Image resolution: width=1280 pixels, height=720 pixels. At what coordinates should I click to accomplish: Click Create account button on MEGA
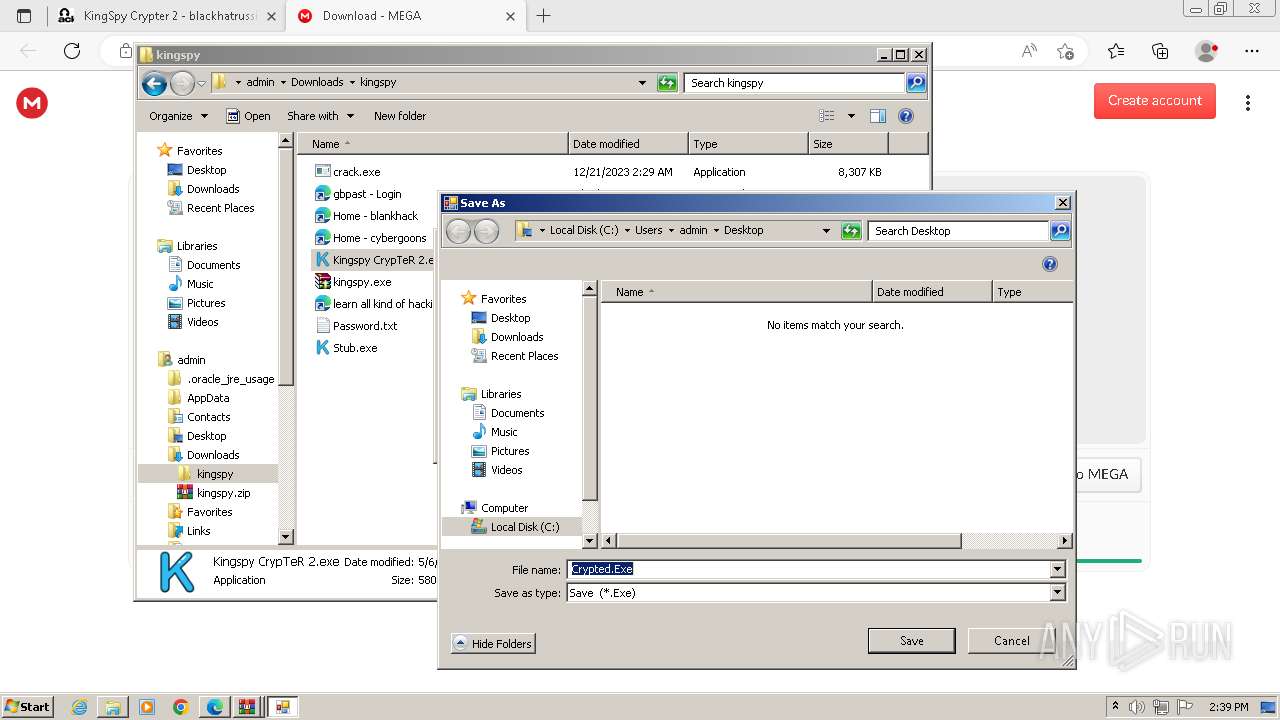[1154, 101]
